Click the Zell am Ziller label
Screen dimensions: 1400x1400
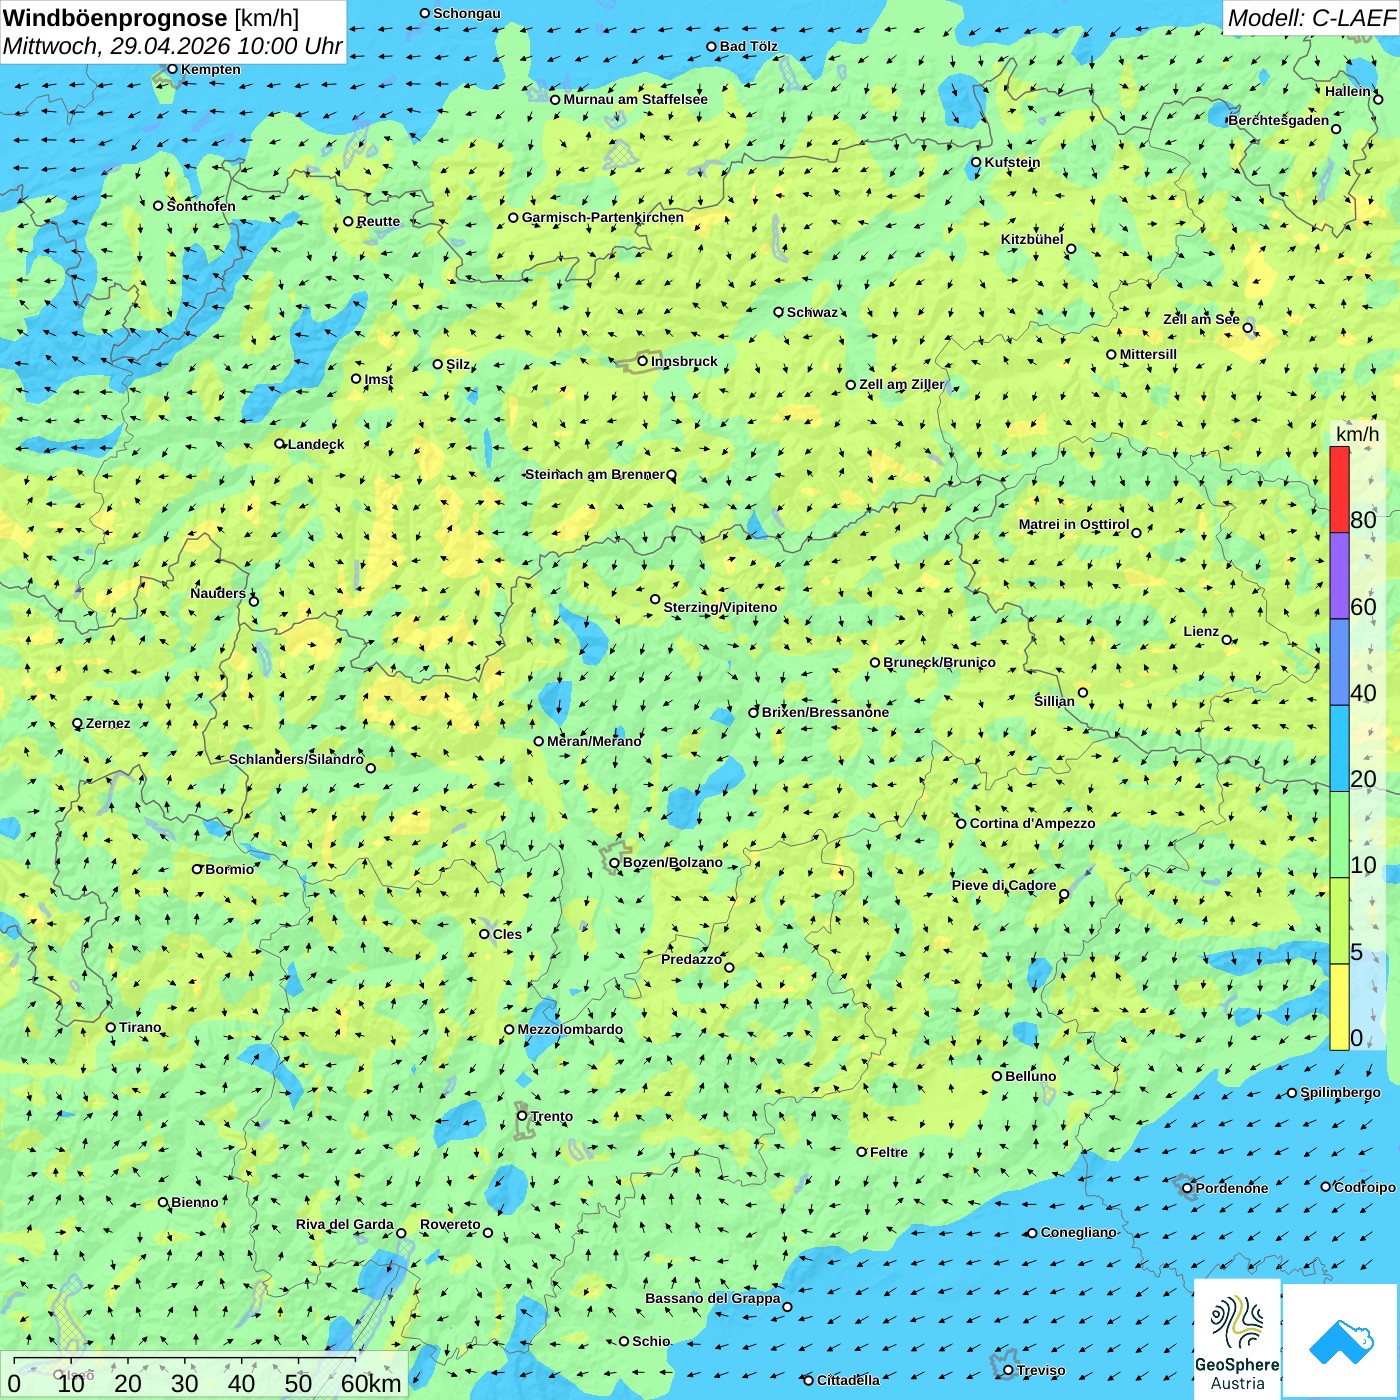[x=902, y=384]
